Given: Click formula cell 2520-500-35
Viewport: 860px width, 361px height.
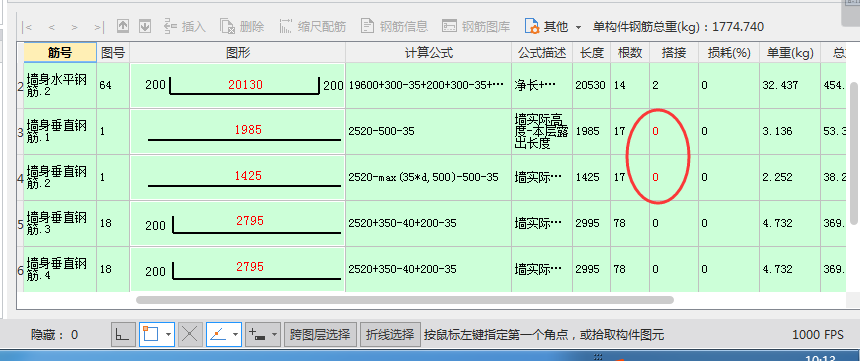Looking at the screenshot, I should (428, 131).
